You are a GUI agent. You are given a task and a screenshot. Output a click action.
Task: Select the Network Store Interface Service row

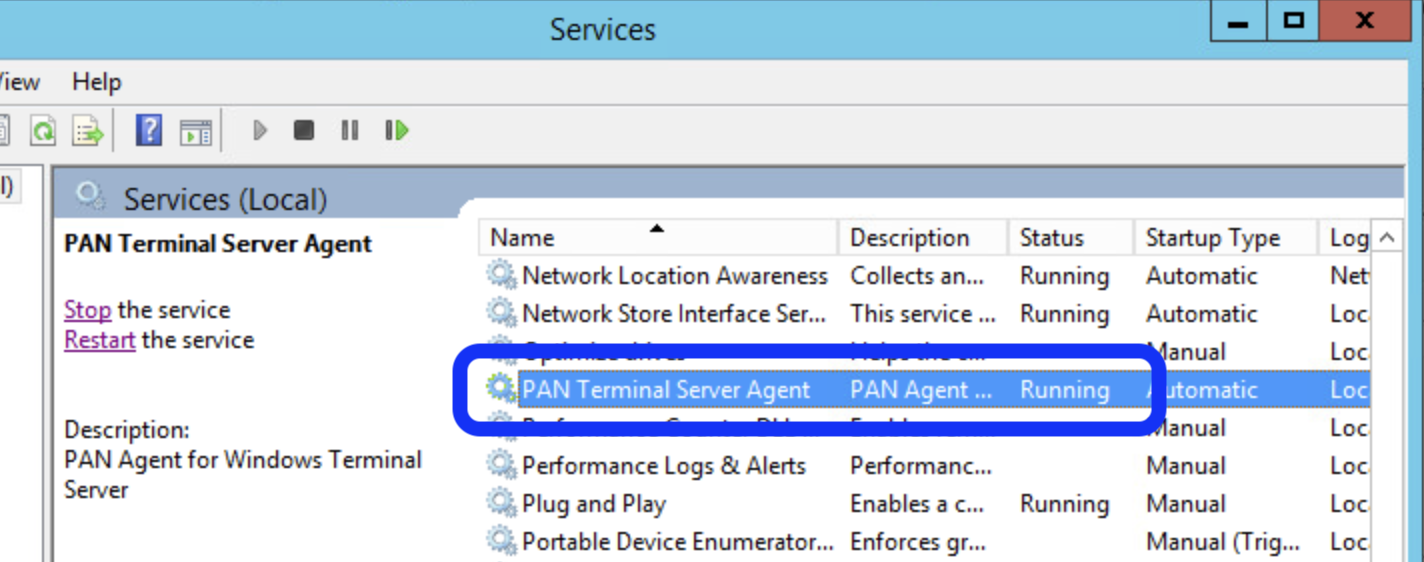click(x=924, y=314)
